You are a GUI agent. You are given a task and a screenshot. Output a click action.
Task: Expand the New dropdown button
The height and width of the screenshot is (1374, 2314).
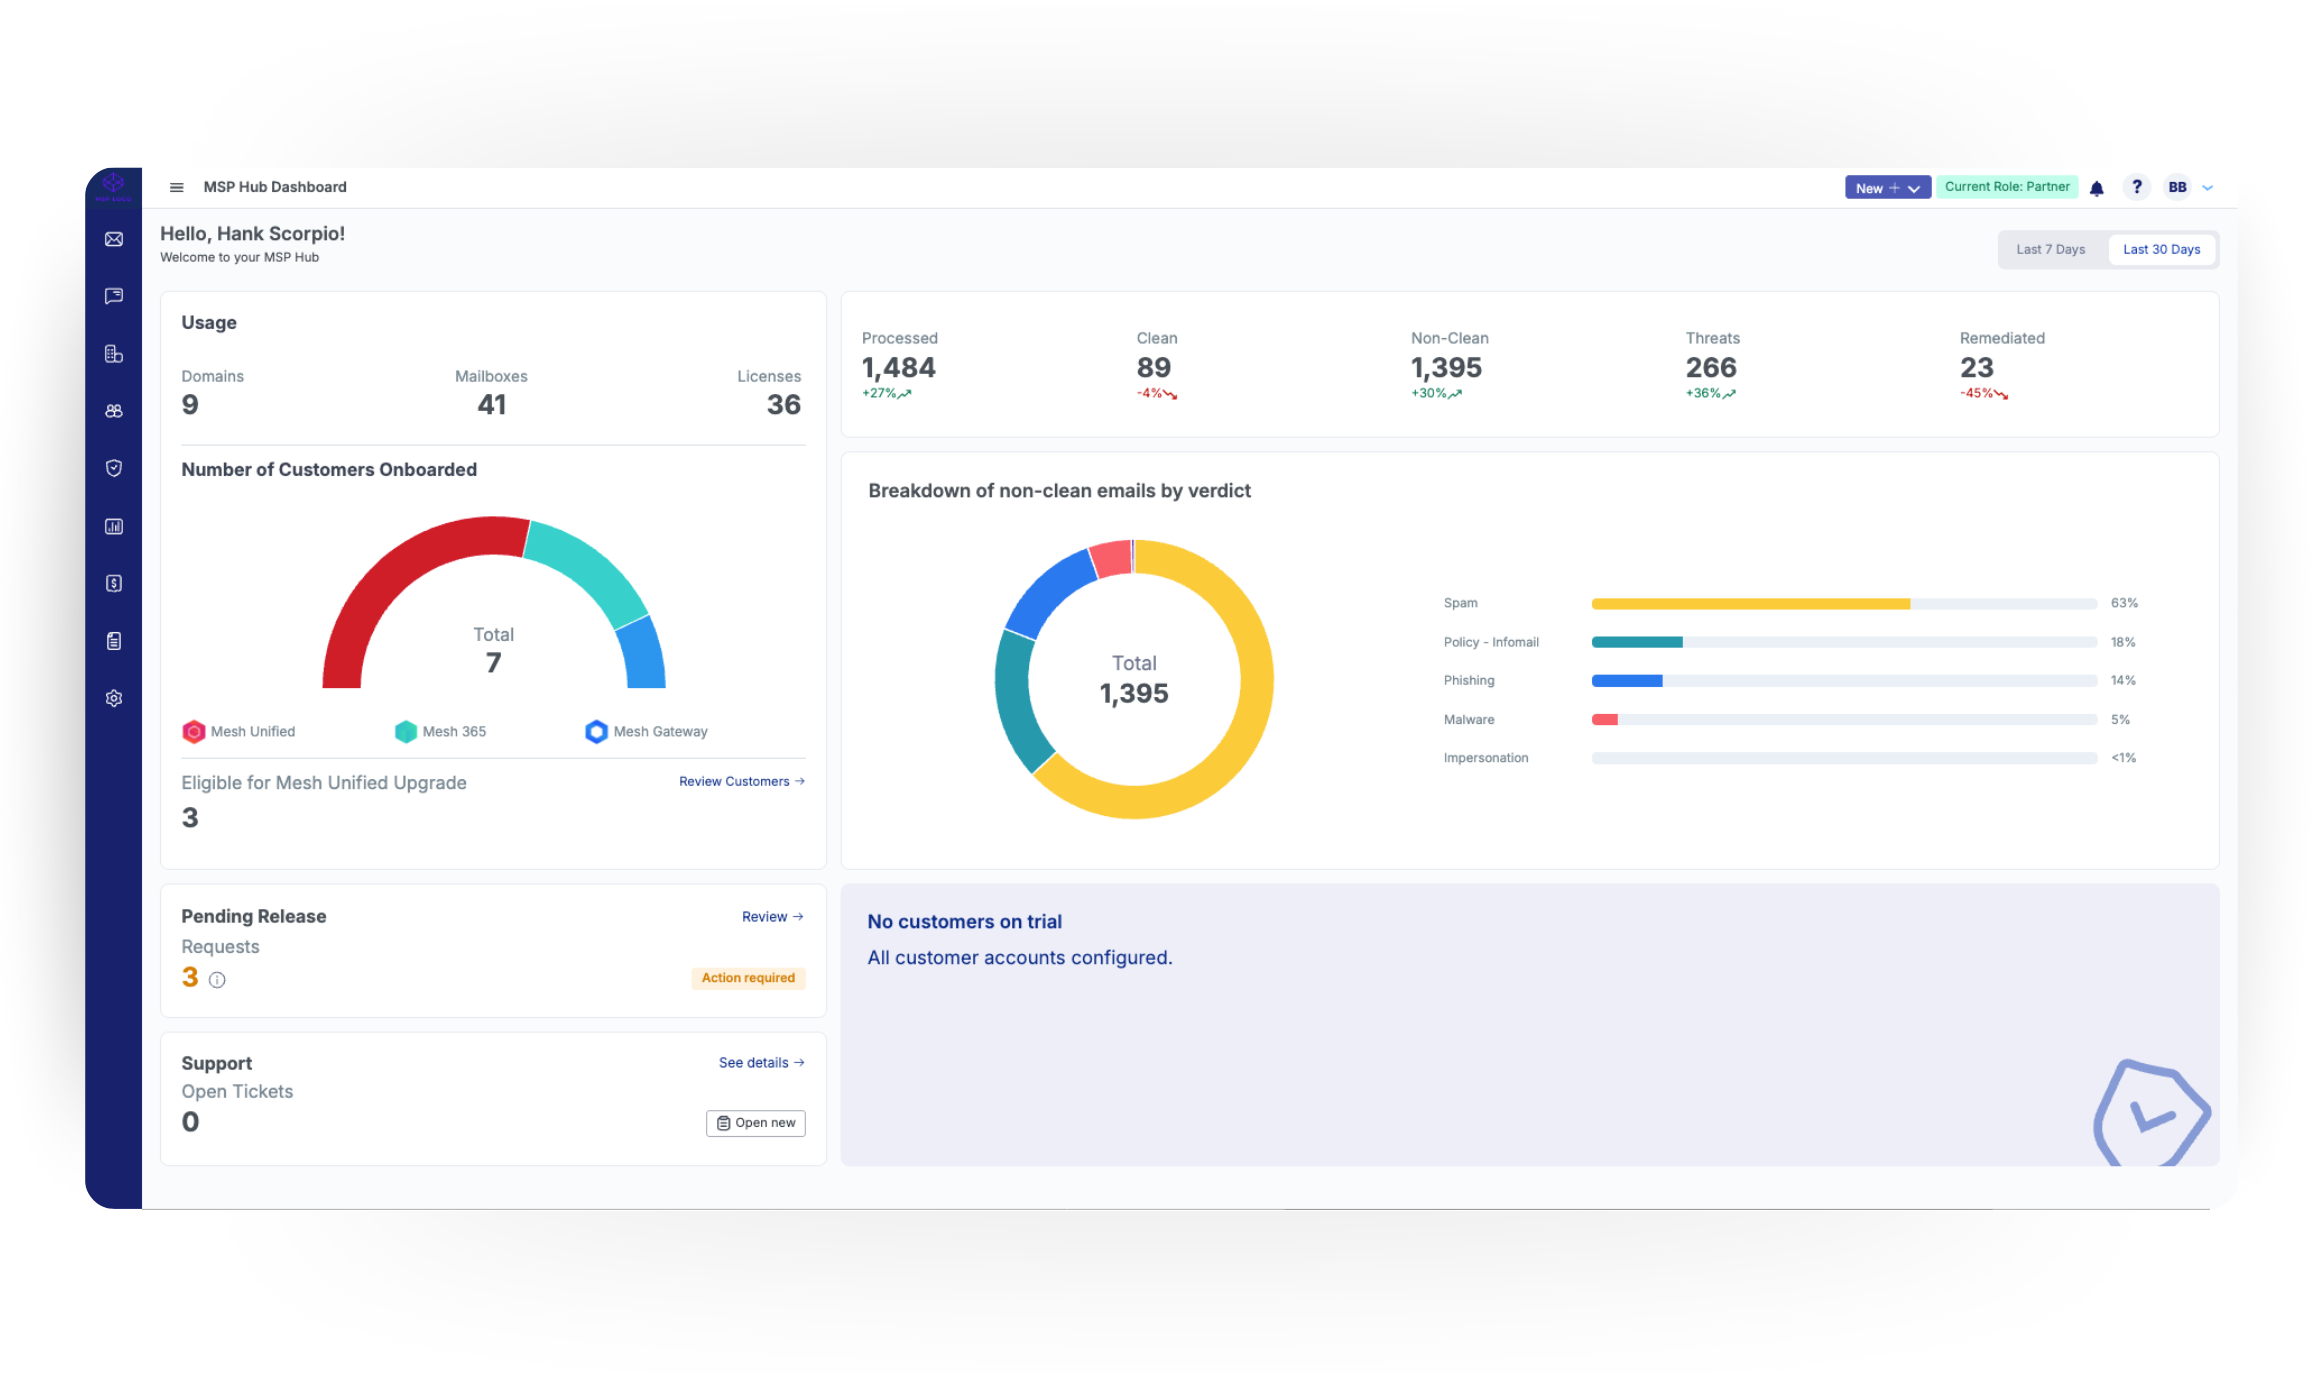point(1887,188)
